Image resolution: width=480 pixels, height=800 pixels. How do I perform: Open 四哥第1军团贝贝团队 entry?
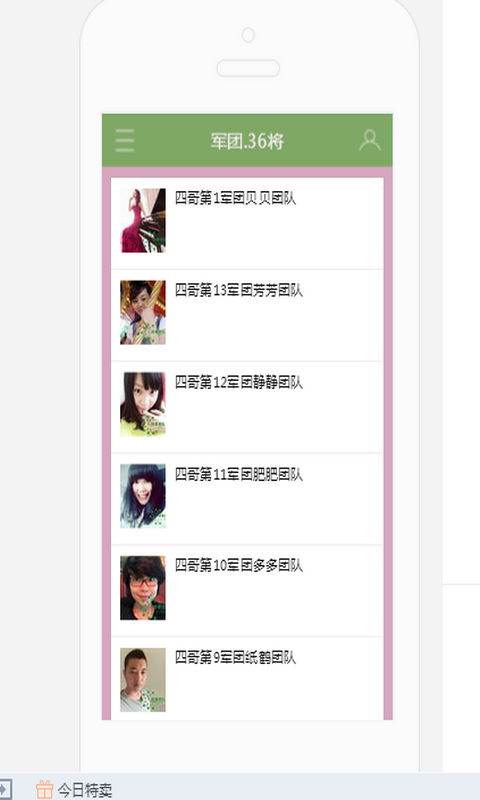tap(247, 223)
